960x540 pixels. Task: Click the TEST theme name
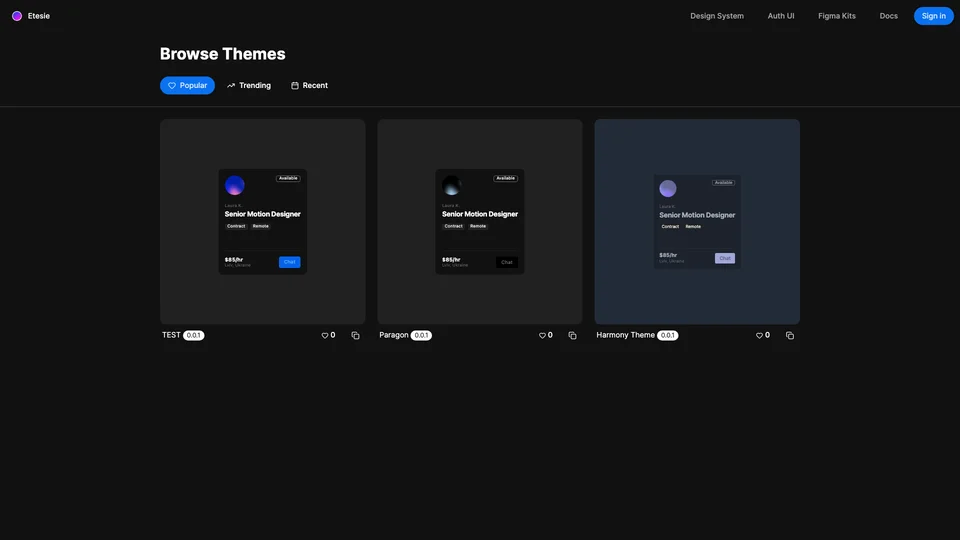(x=171, y=335)
